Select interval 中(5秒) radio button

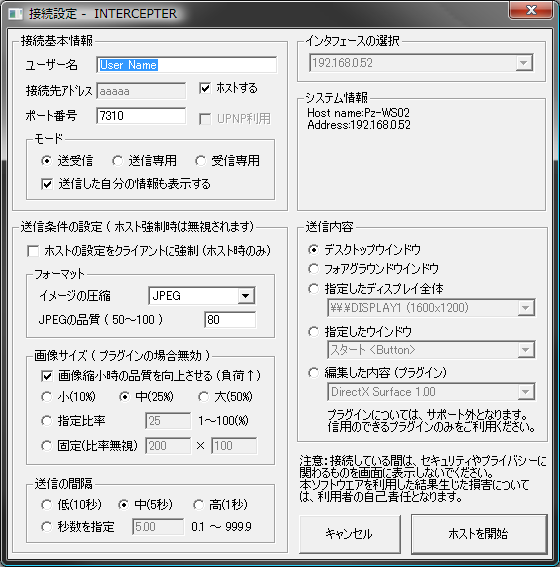pyautogui.click(x=123, y=504)
